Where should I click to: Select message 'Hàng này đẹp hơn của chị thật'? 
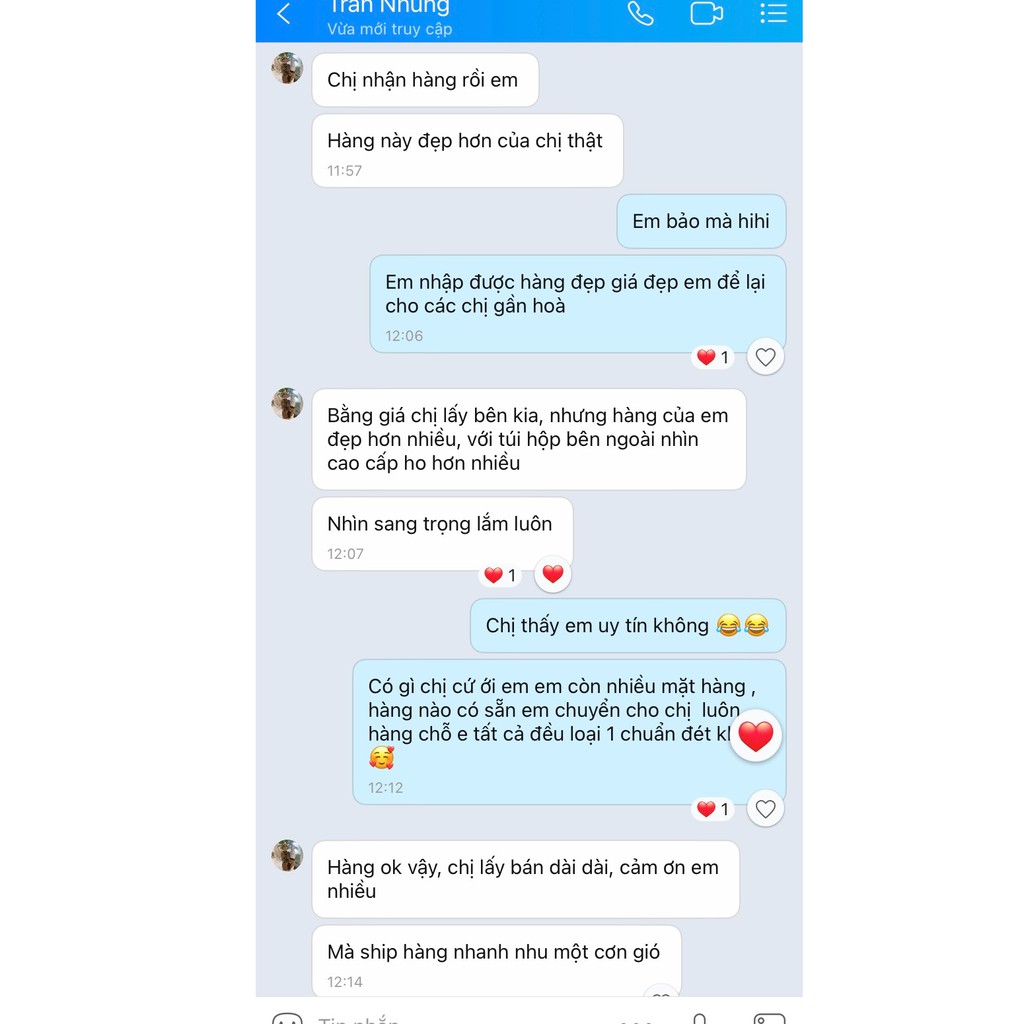(x=468, y=151)
